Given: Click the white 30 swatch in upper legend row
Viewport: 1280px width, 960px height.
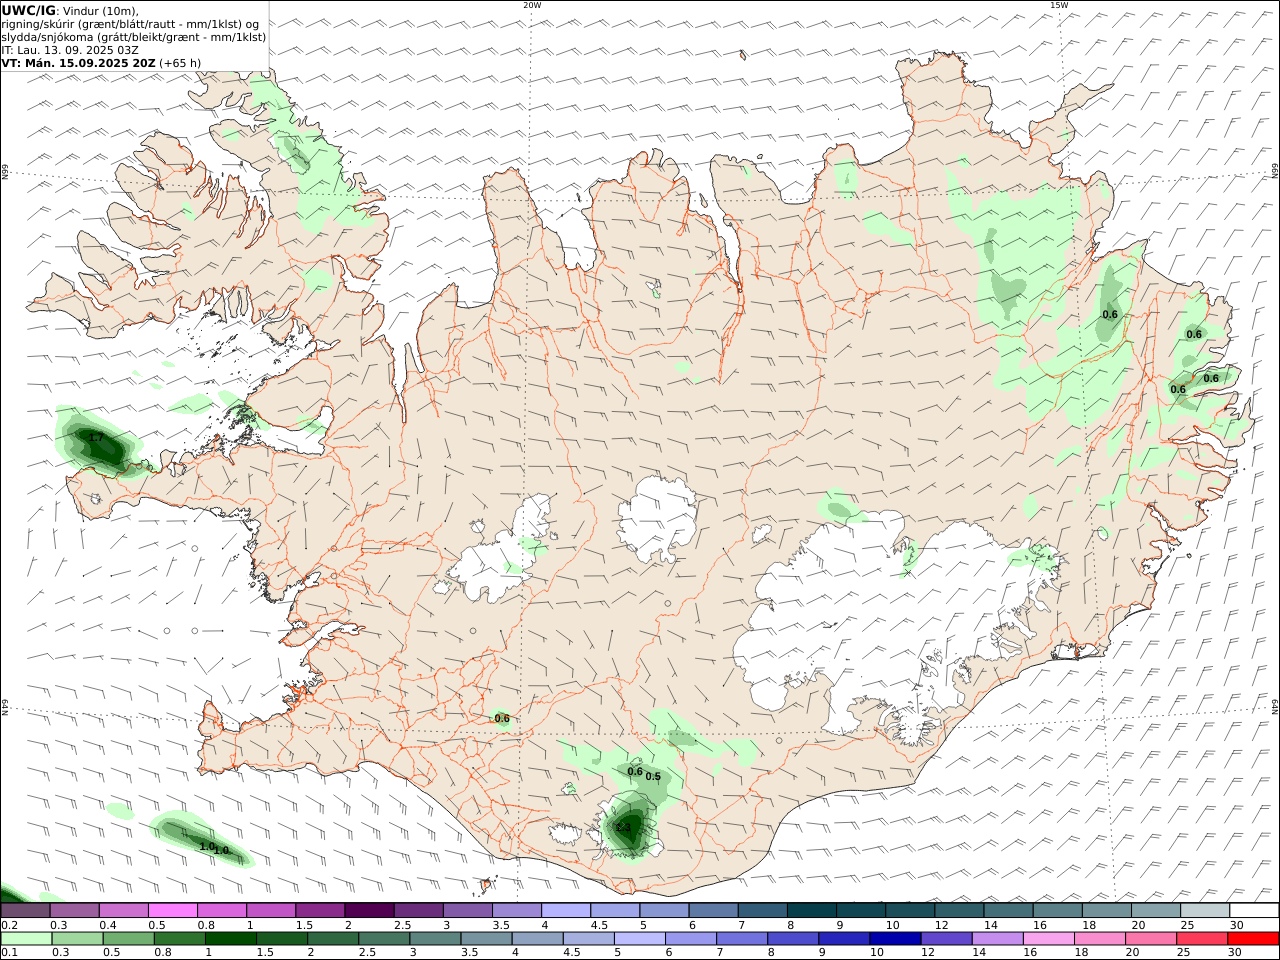Looking at the screenshot, I should coord(1254,911).
